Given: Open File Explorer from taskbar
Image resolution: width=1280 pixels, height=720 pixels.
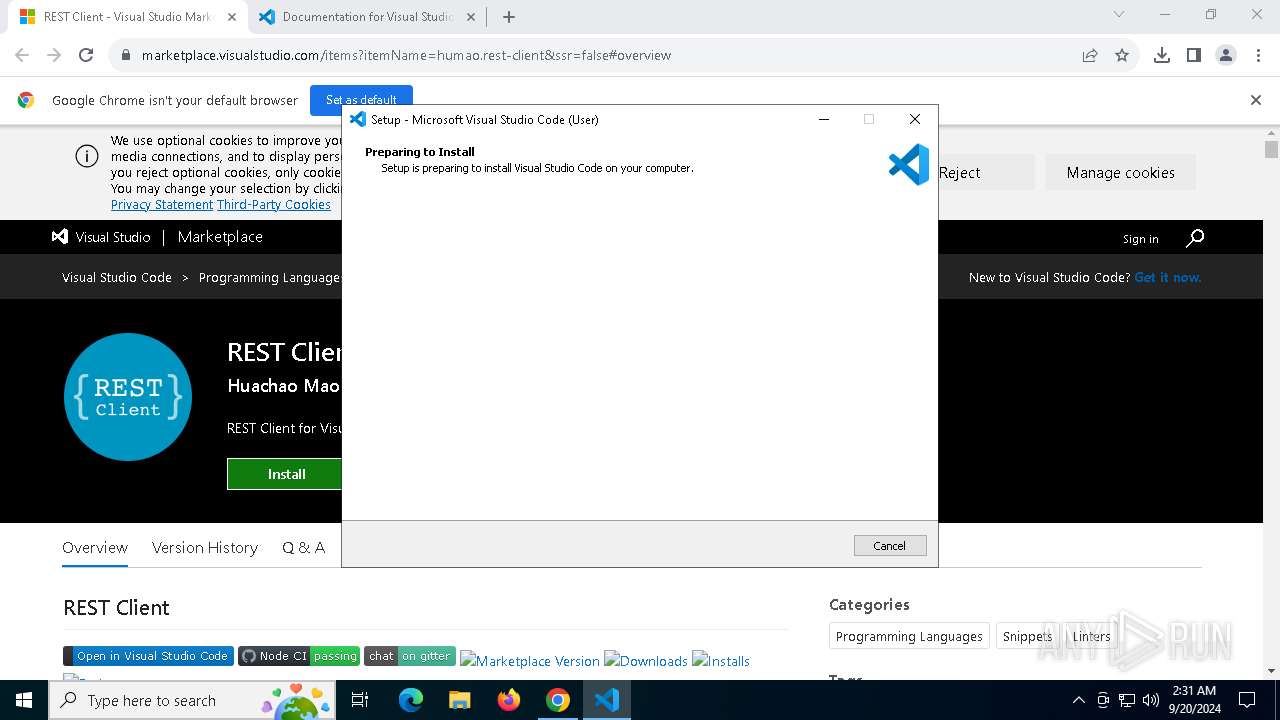Looking at the screenshot, I should tap(459, 700).
